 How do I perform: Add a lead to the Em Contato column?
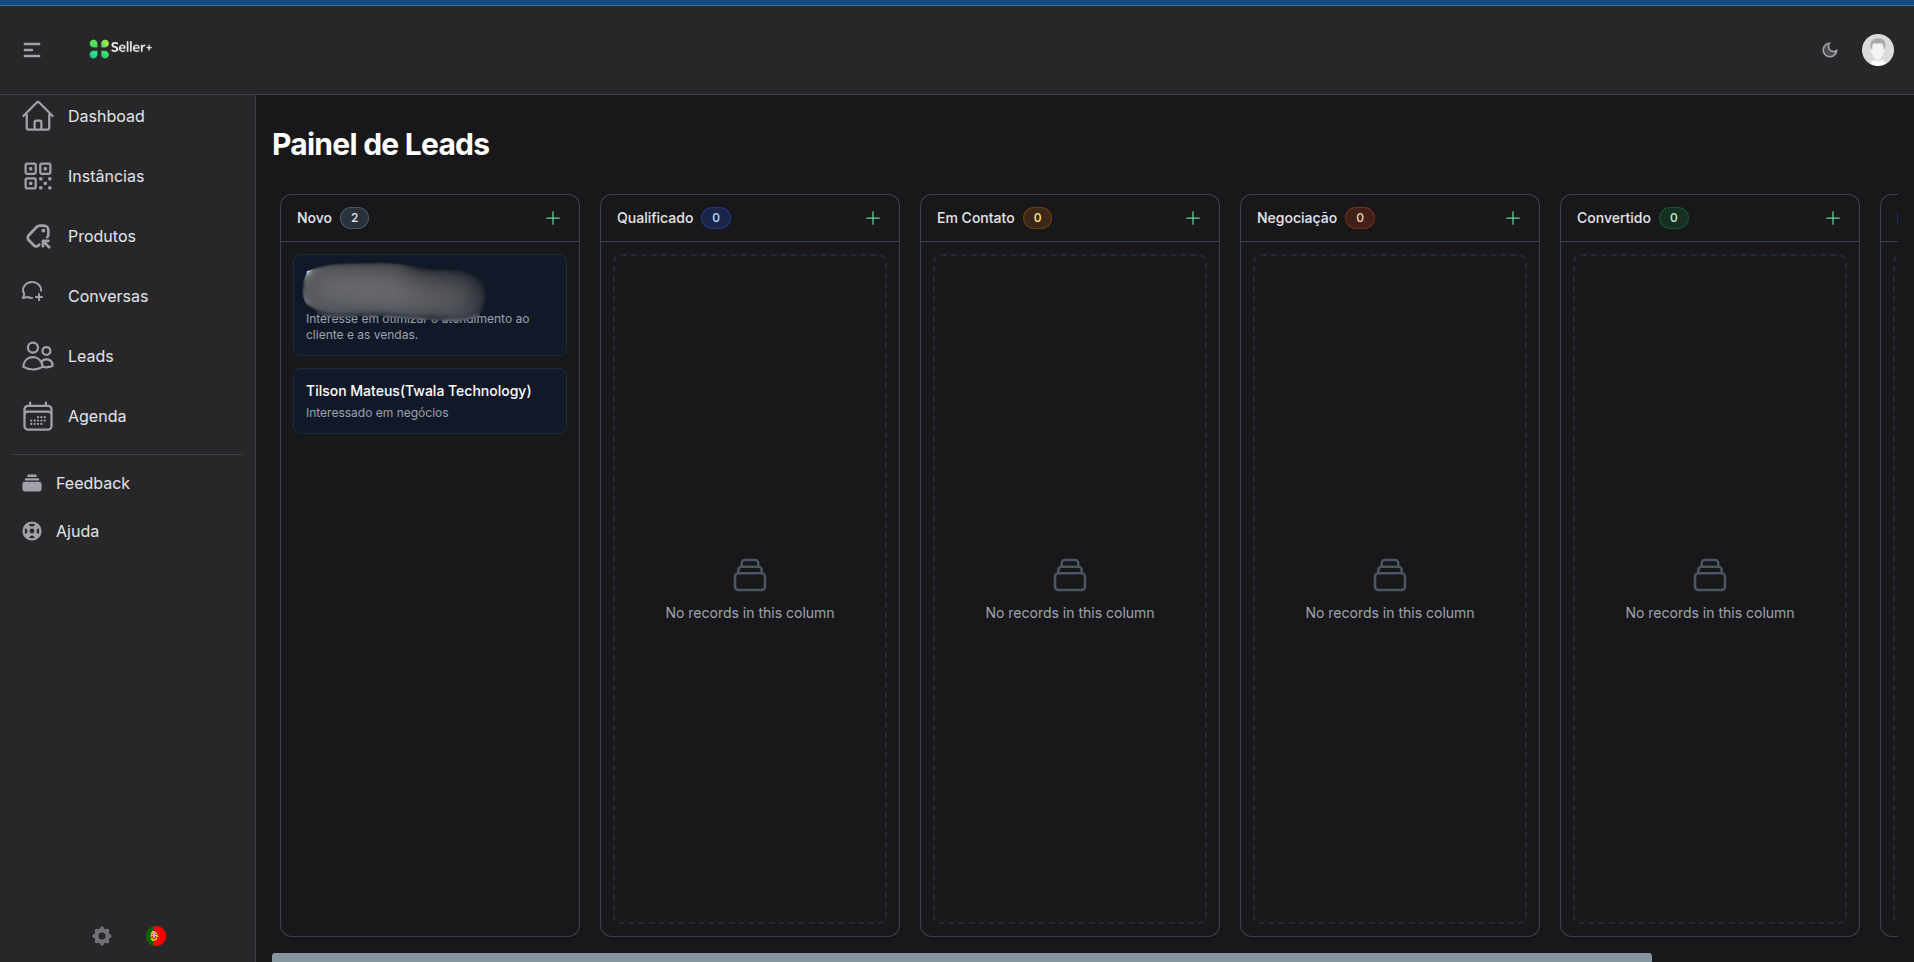coord(1193,218)
